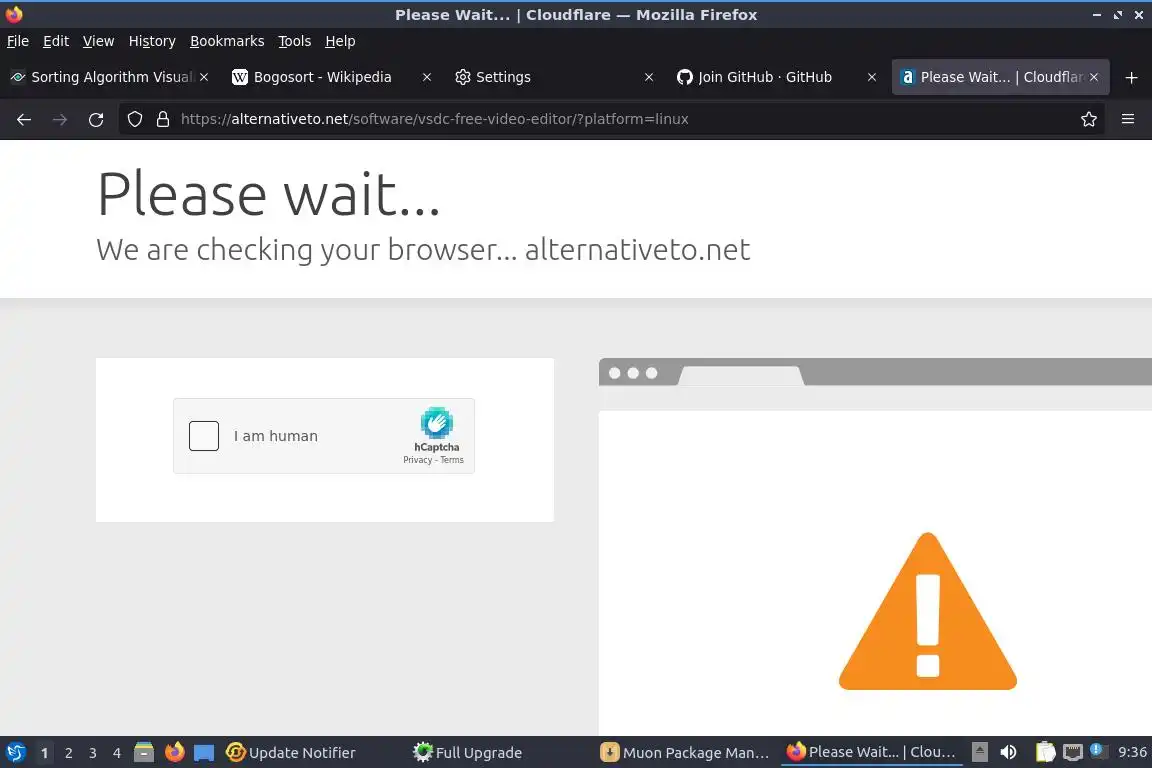Click the show desktop taskbar icon

click(x=204, y=753)
